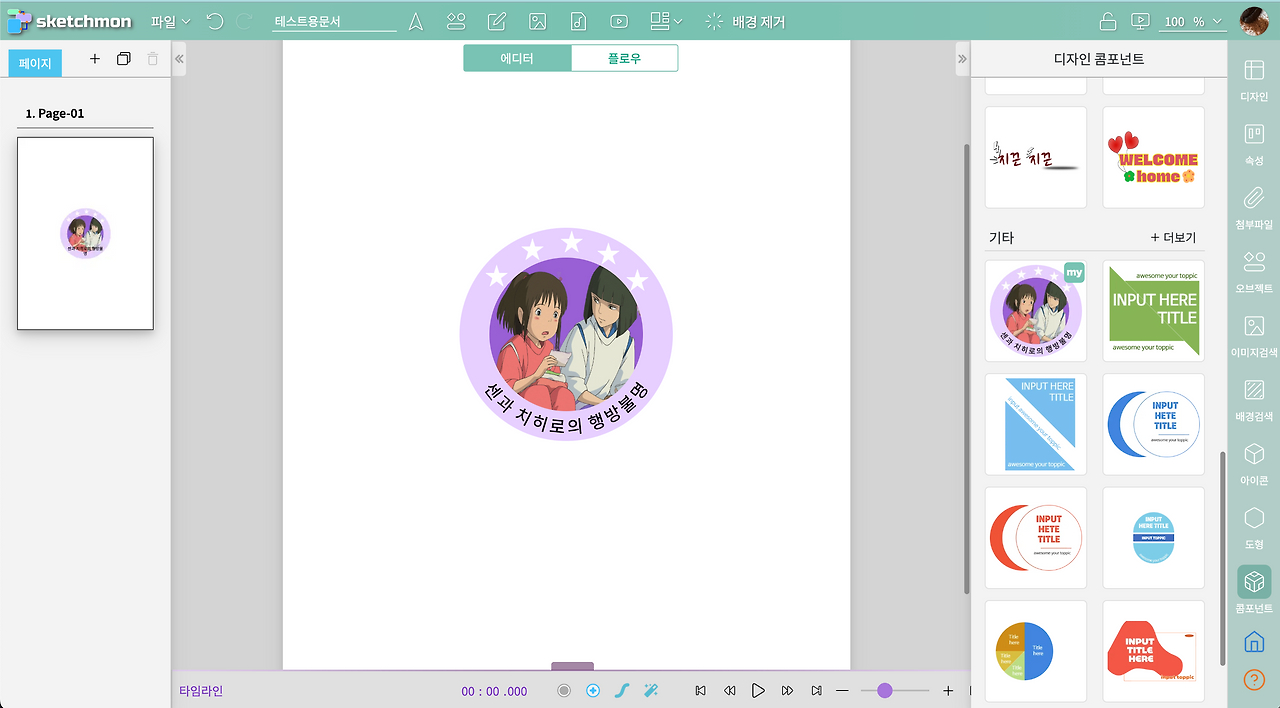The height and width of the screenshot is (708, 1280).
Task: Pick the blue diagonal title component
Action: point(1036,424)
